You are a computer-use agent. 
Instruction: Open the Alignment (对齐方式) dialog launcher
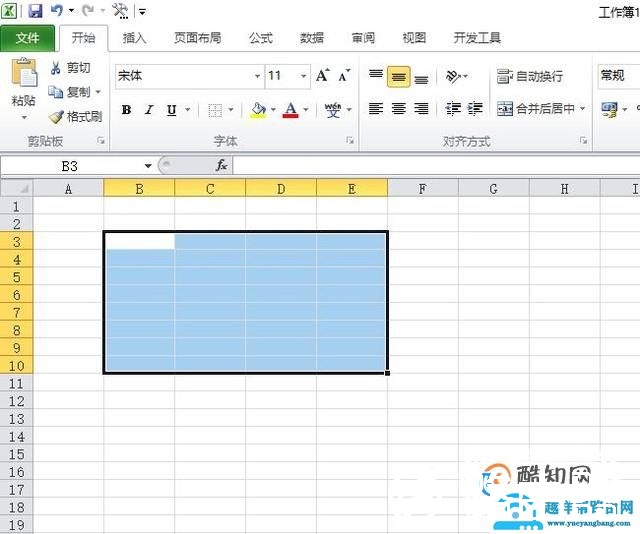583,141
